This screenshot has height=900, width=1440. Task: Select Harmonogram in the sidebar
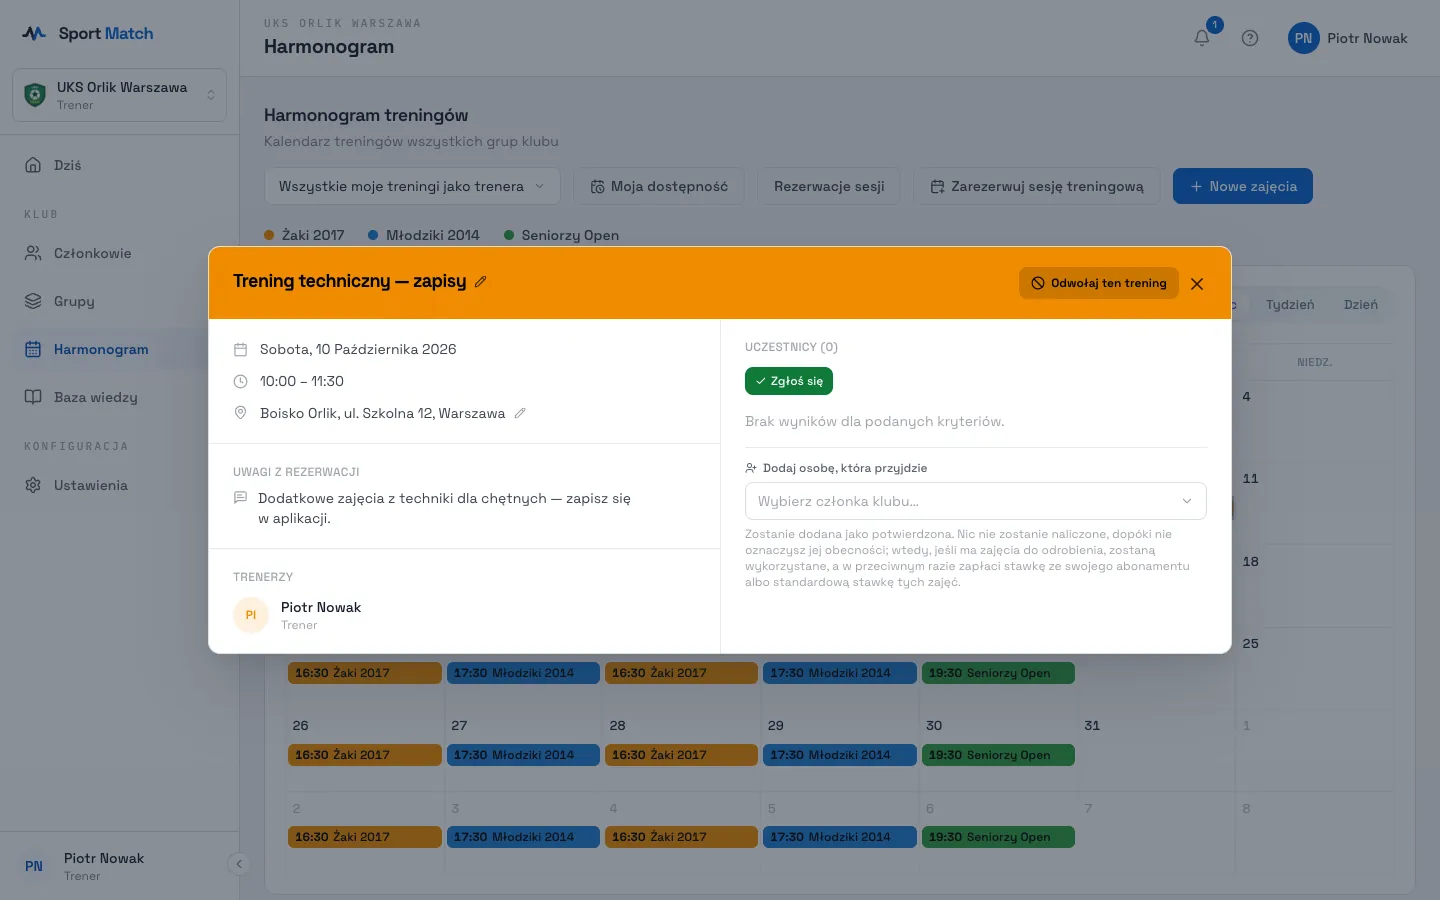click(x=119, y=349)
